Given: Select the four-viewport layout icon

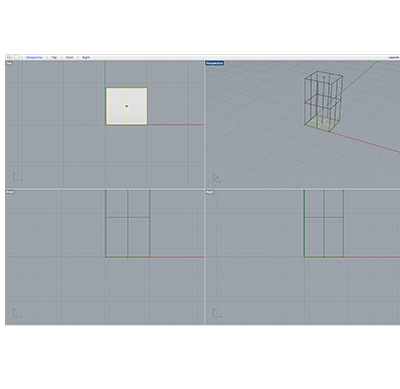Looking at the screenshot, I should 9,57.
